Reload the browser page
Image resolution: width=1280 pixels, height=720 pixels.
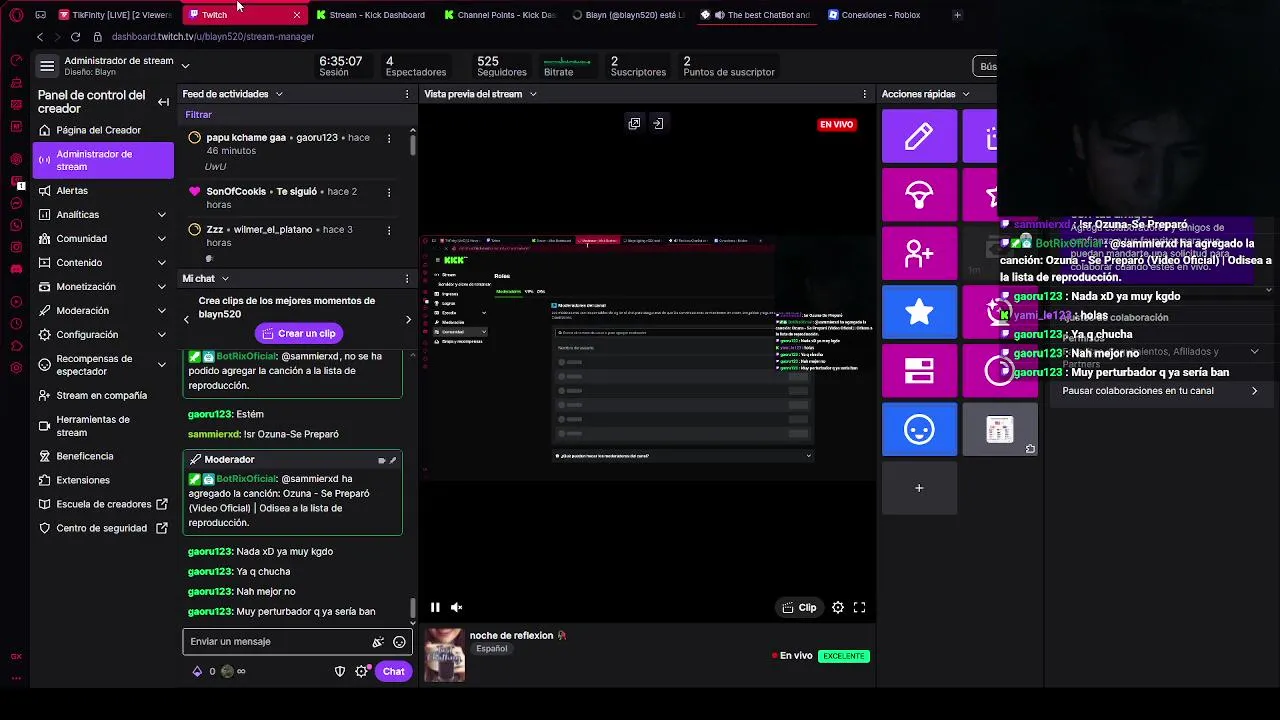(75, 37)
